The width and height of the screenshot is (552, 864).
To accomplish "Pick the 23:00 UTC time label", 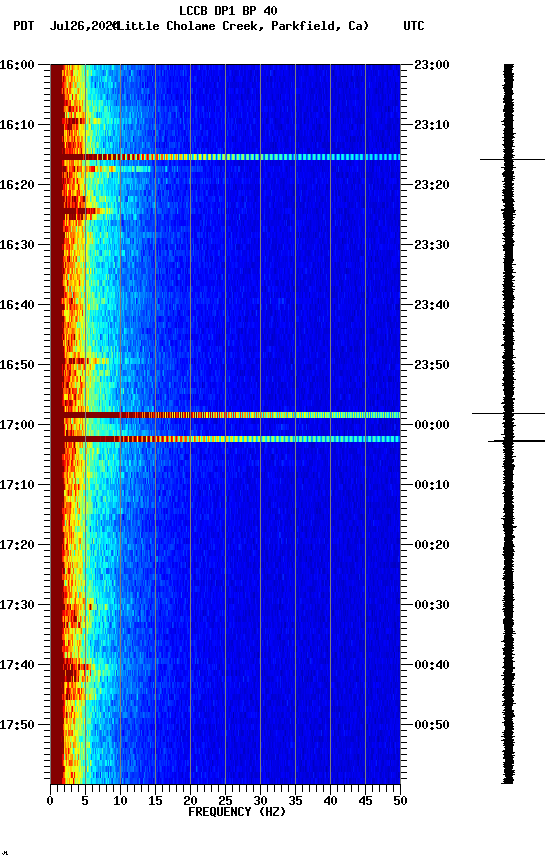I will (432, 64).
